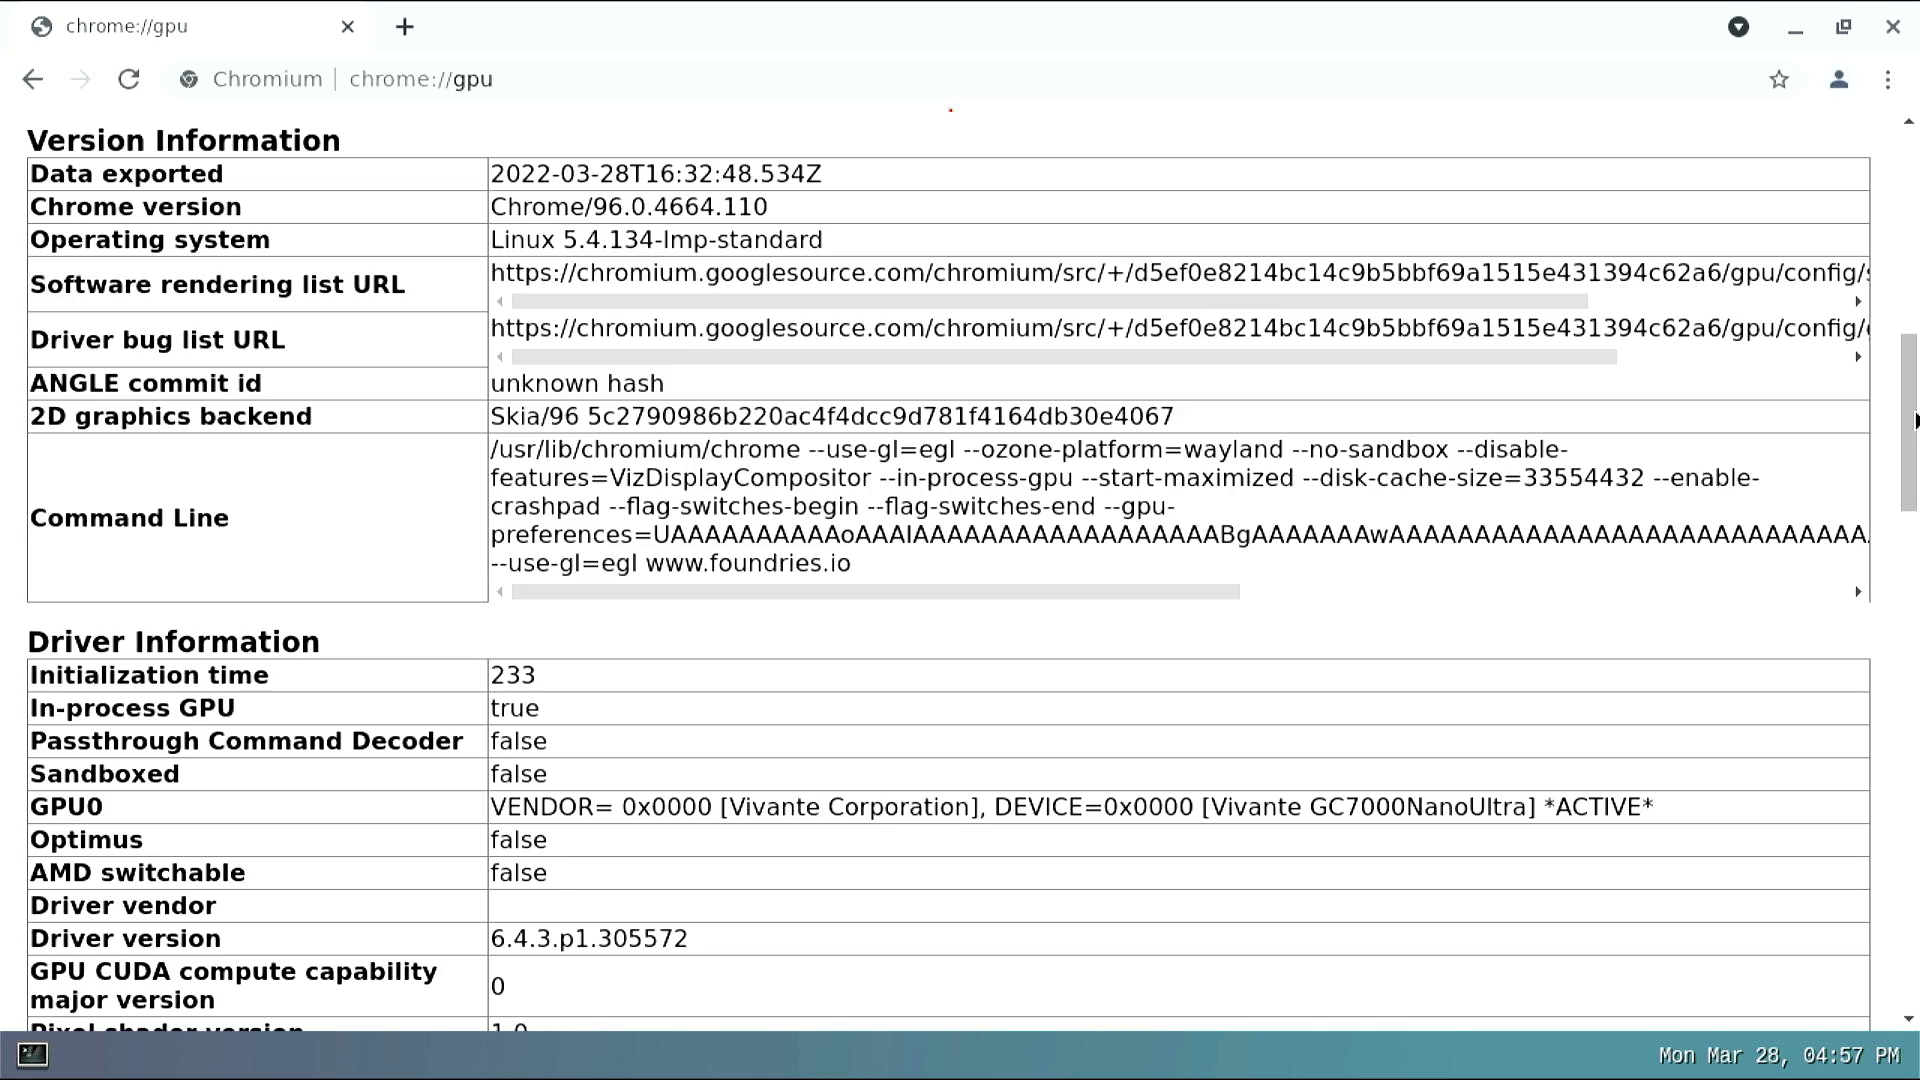Click the terminal icon in taskbar

pyautogui.click(x=30, y=1054)
